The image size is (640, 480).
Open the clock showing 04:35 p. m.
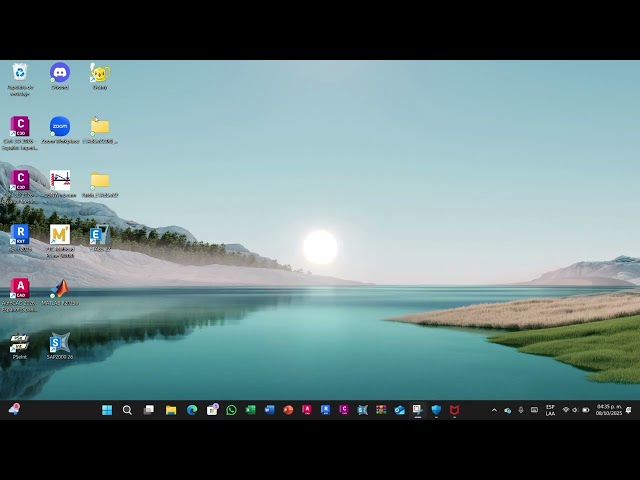point(609,410)
